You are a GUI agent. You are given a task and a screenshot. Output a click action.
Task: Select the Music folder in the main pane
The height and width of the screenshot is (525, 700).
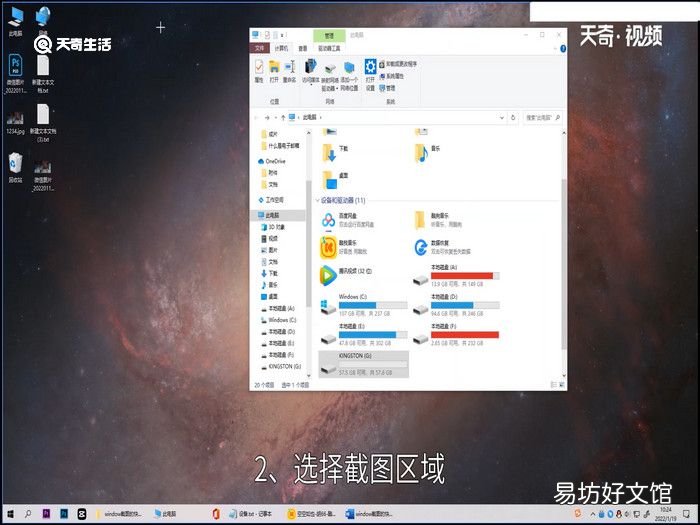pyautogui.click(x=428, y=152)
